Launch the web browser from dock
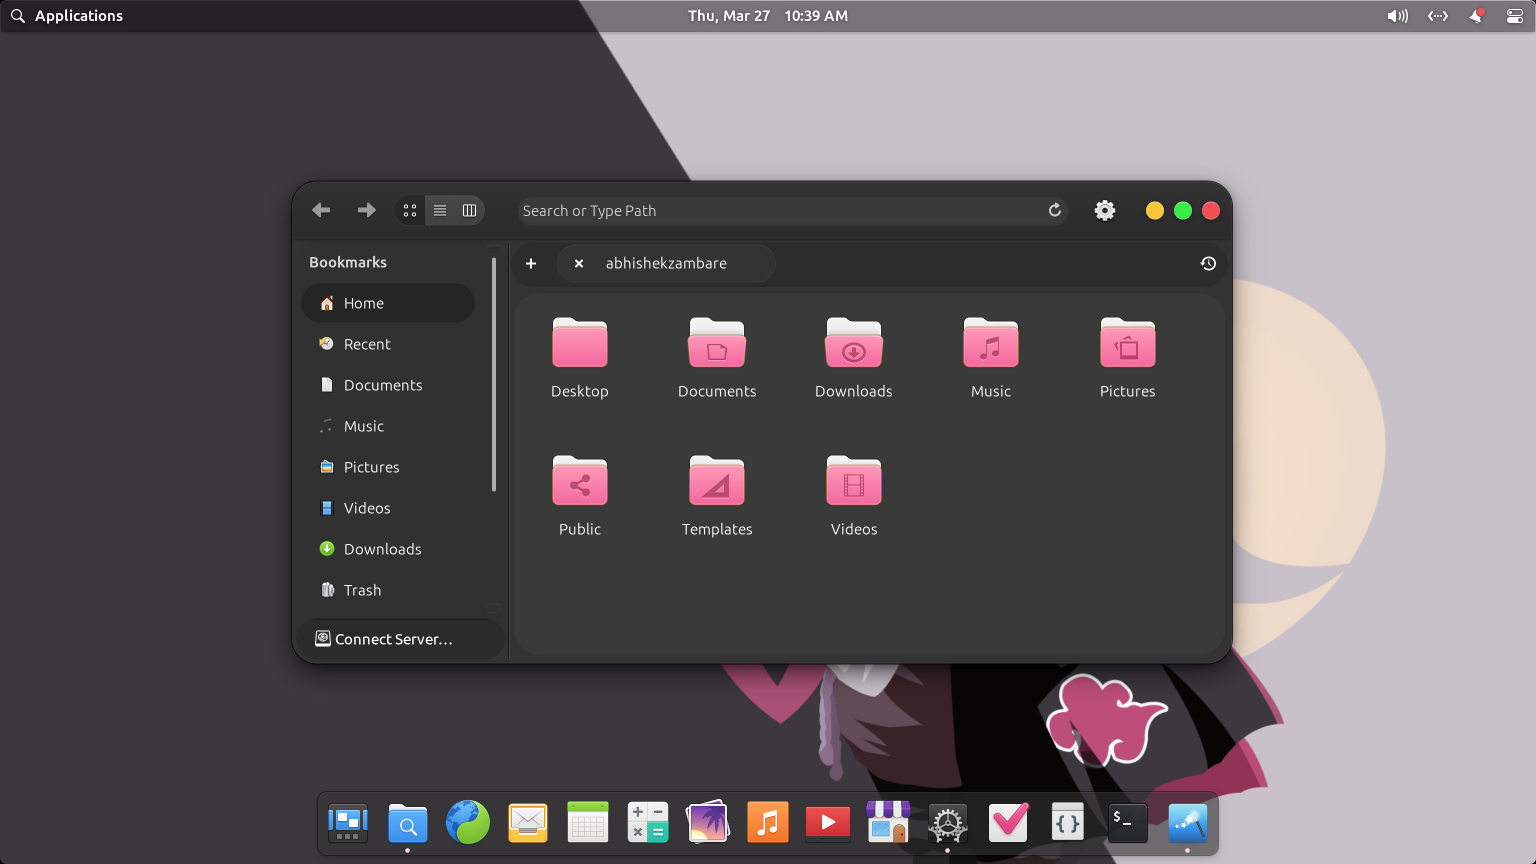Image resolution: width=1536 pixels, height=864 pixels. click(468, 824)
